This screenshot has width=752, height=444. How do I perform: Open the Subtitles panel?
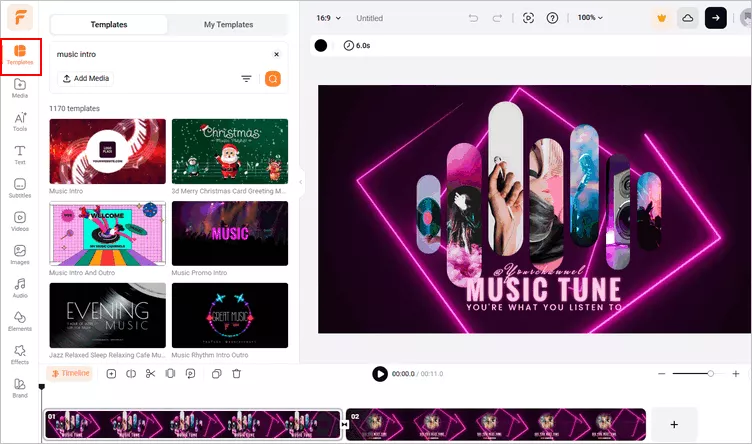(x=20, y=188)
